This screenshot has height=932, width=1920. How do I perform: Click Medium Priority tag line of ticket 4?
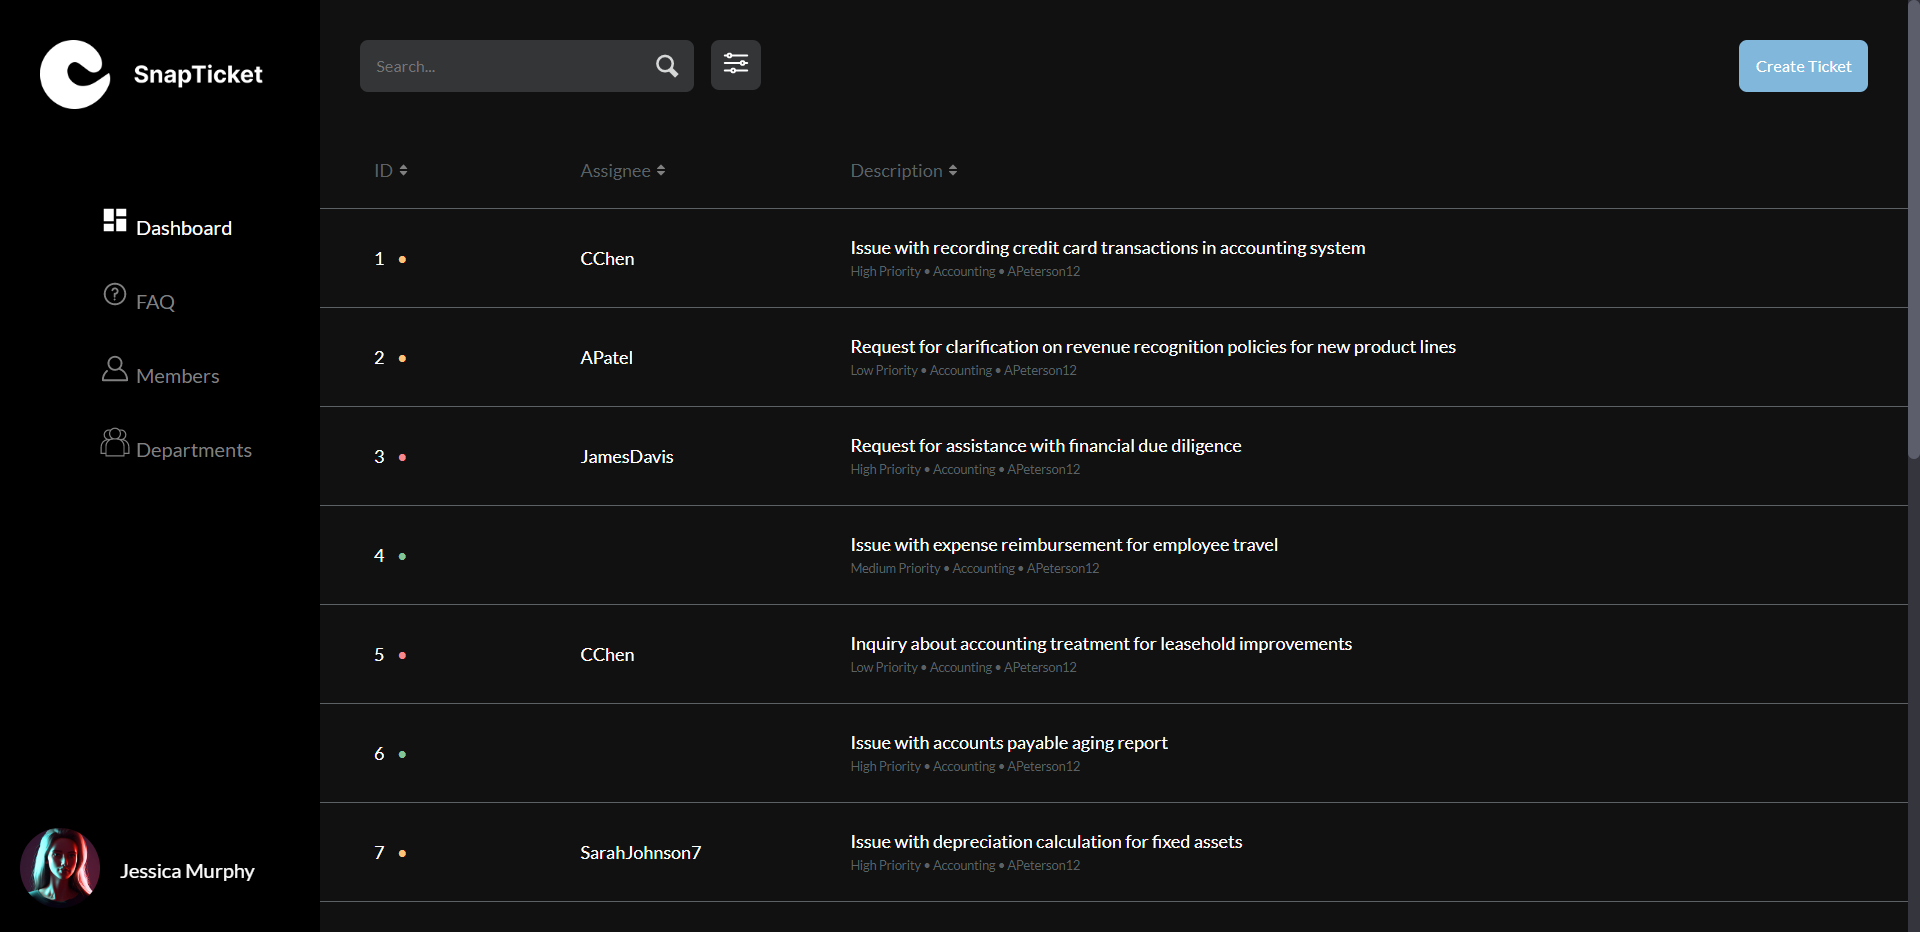click(x=975, y=568)
